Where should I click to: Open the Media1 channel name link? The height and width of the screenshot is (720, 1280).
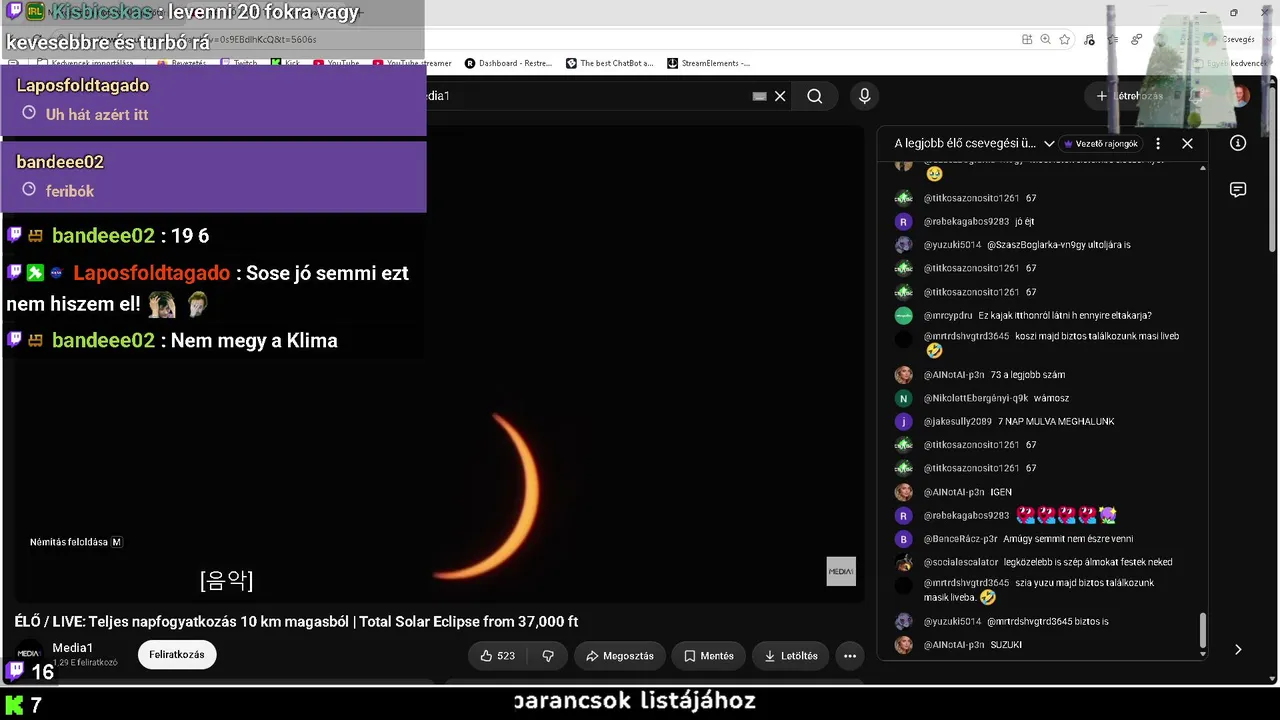point(73,648)
